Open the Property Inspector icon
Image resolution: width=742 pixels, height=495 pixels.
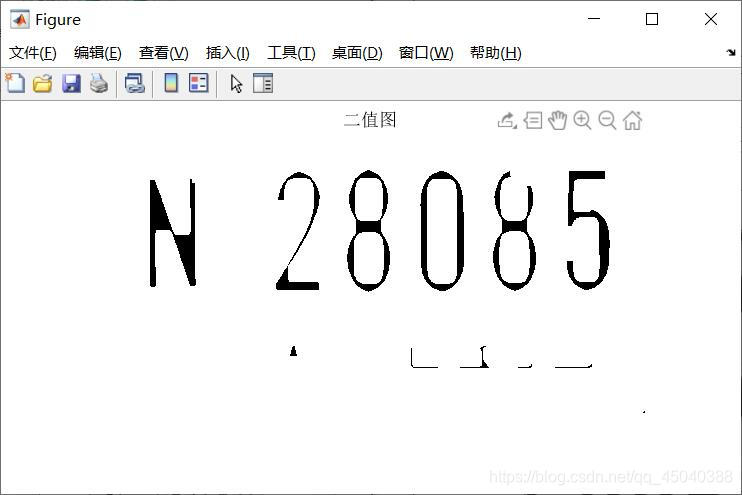[263, 83]
